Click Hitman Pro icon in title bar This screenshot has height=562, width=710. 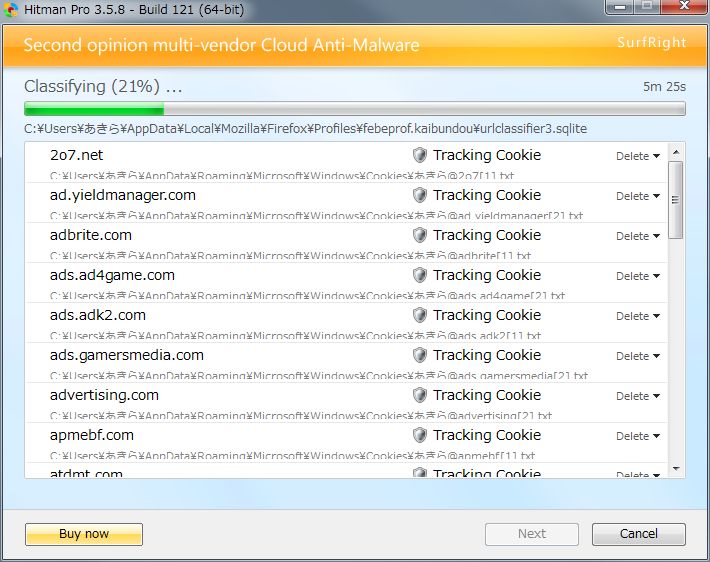coord(11,10)
